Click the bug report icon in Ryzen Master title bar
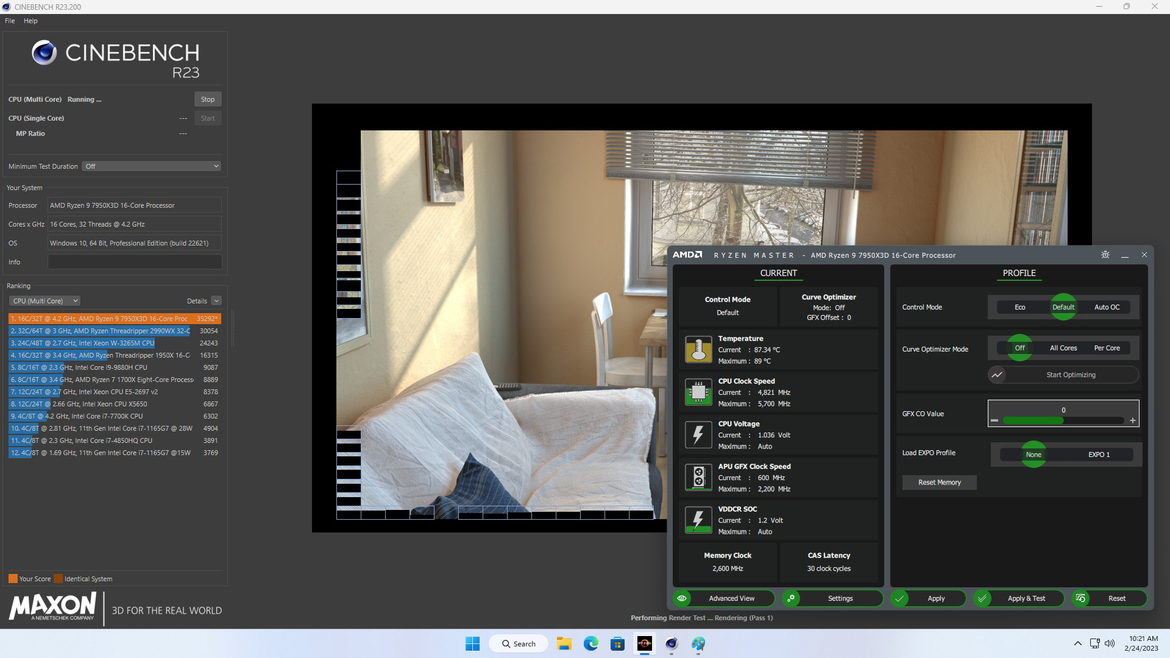The image size is (1170, 658). 1105,254
